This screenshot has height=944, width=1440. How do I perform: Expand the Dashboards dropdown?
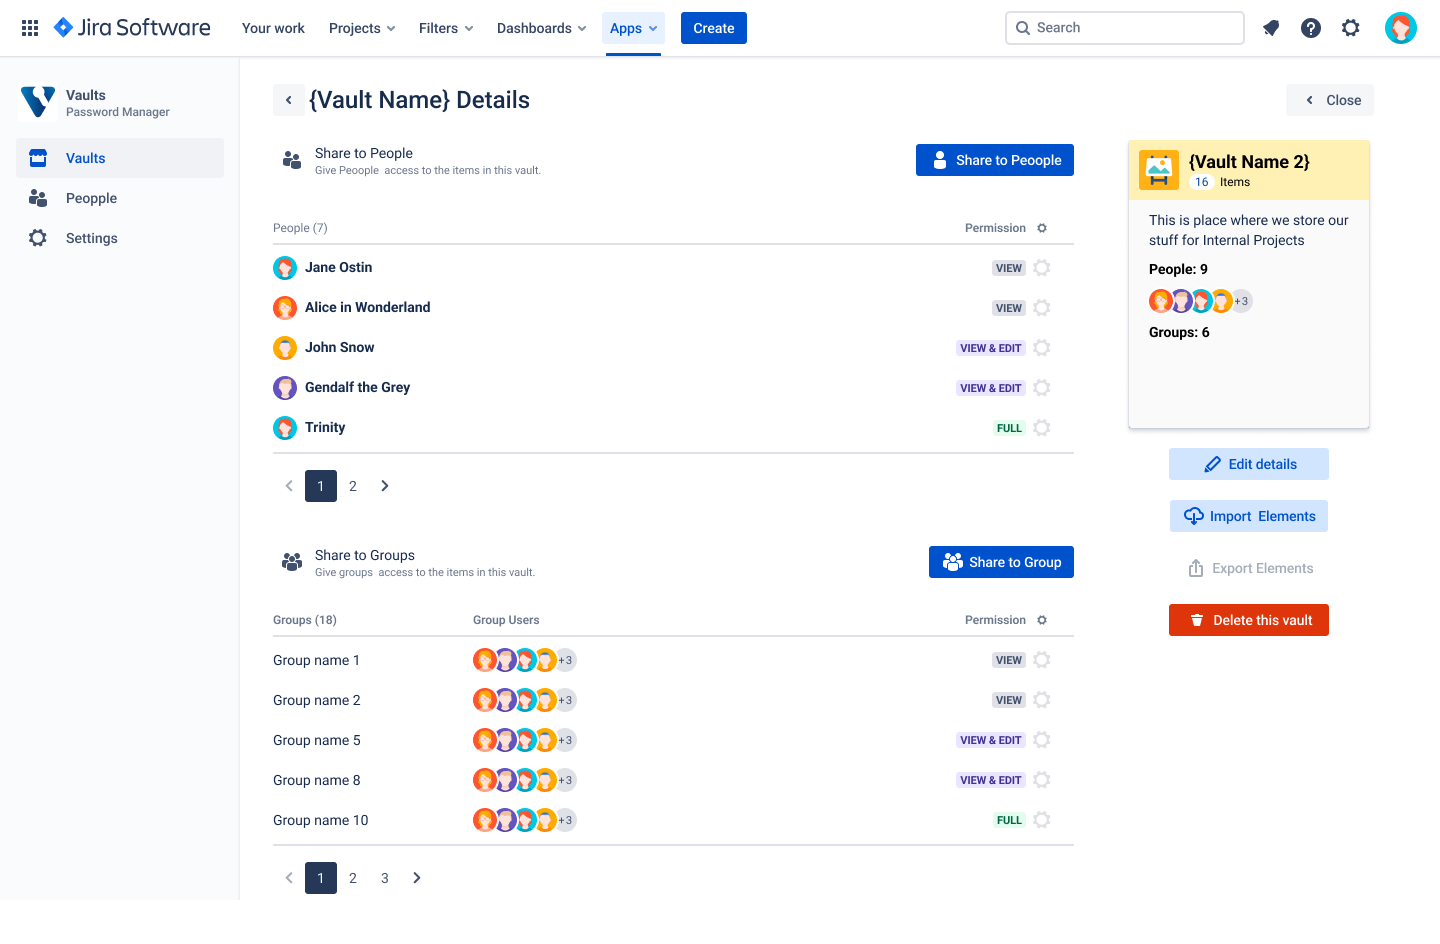[x=541, y=28]
